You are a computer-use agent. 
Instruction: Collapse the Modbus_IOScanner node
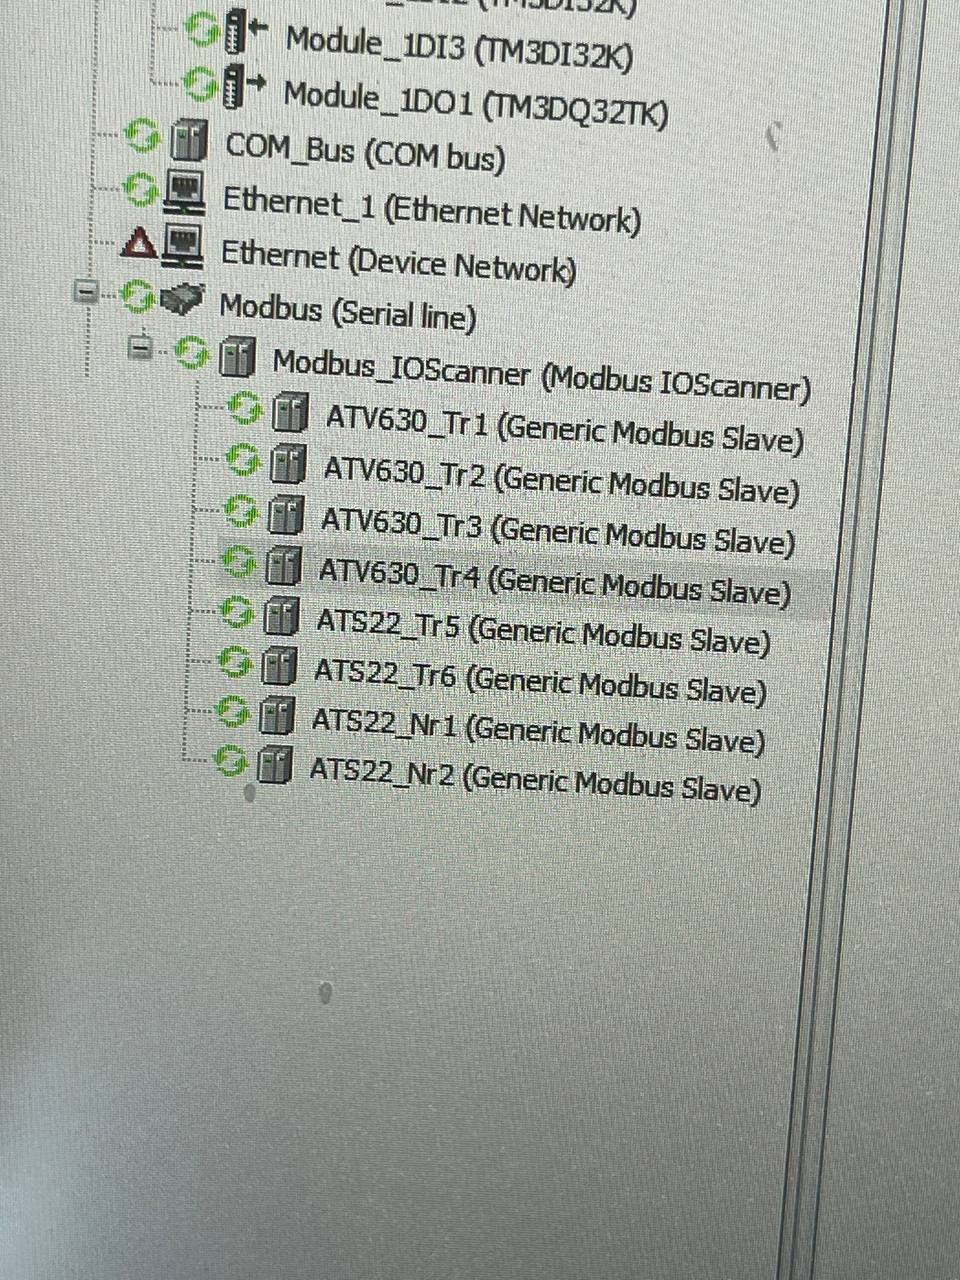(x=142, y=349)
